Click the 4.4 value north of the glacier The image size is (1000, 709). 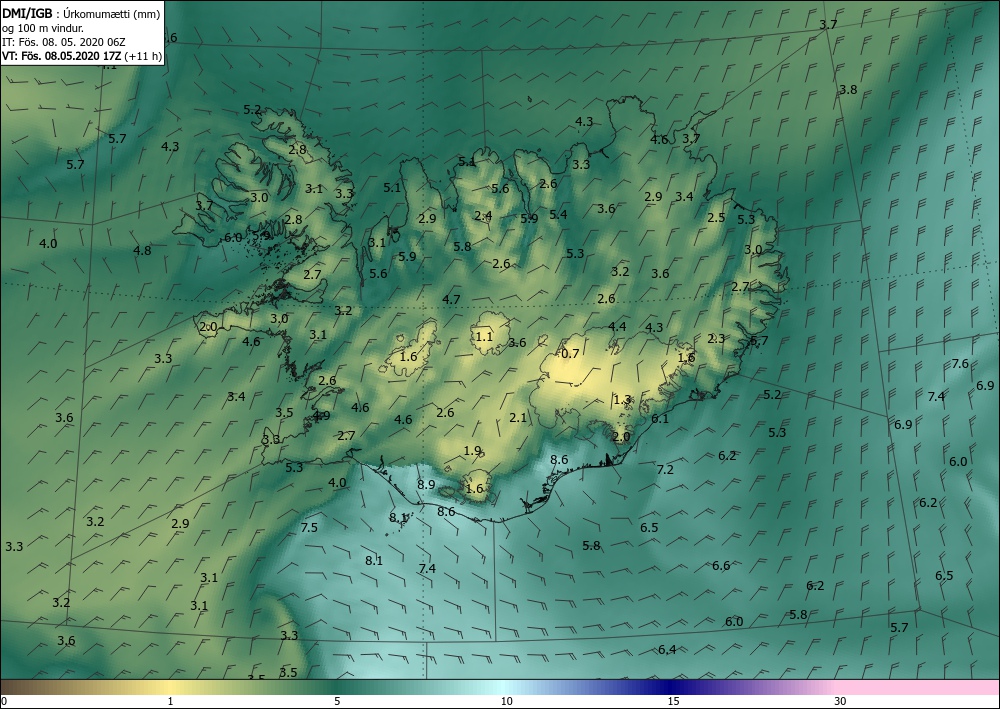point(617,327)
